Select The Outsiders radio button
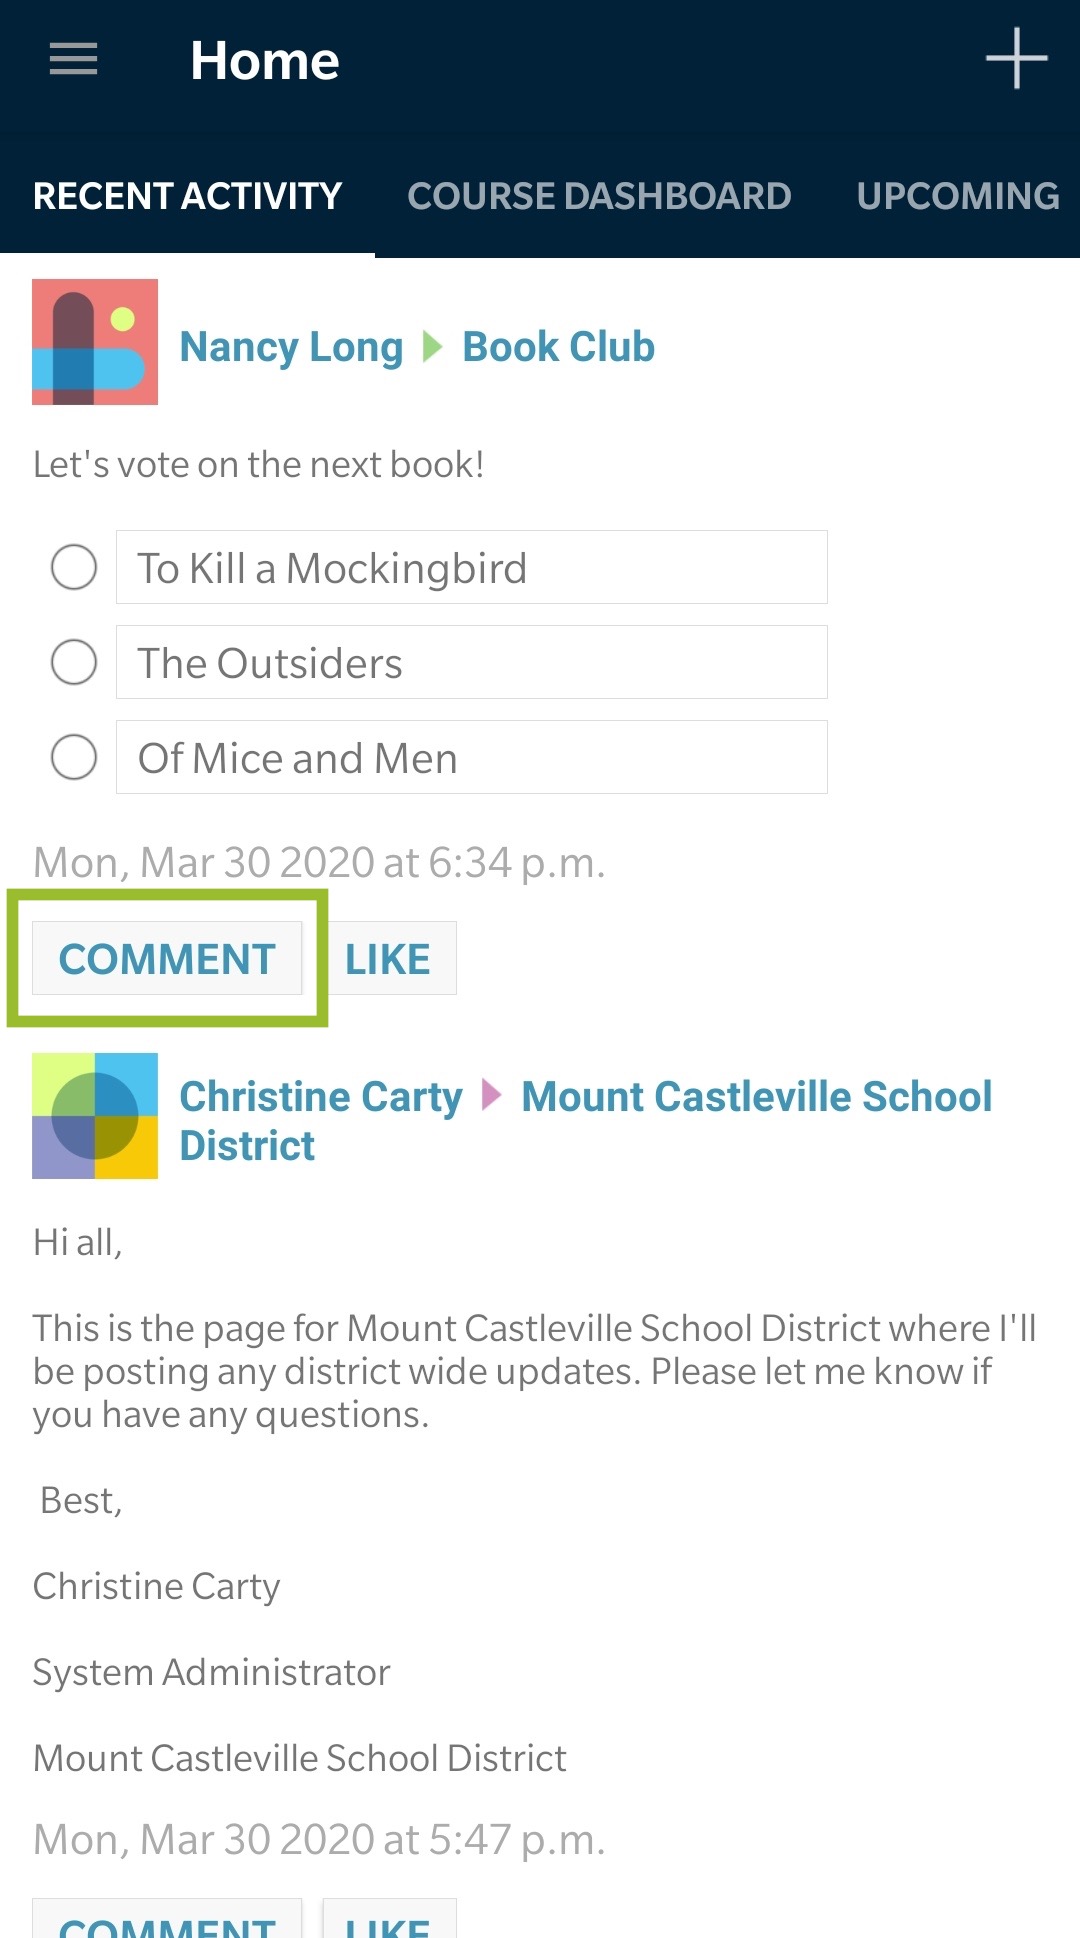Viewport: 1080px width, 1938px height. click(x=74, y=662)
